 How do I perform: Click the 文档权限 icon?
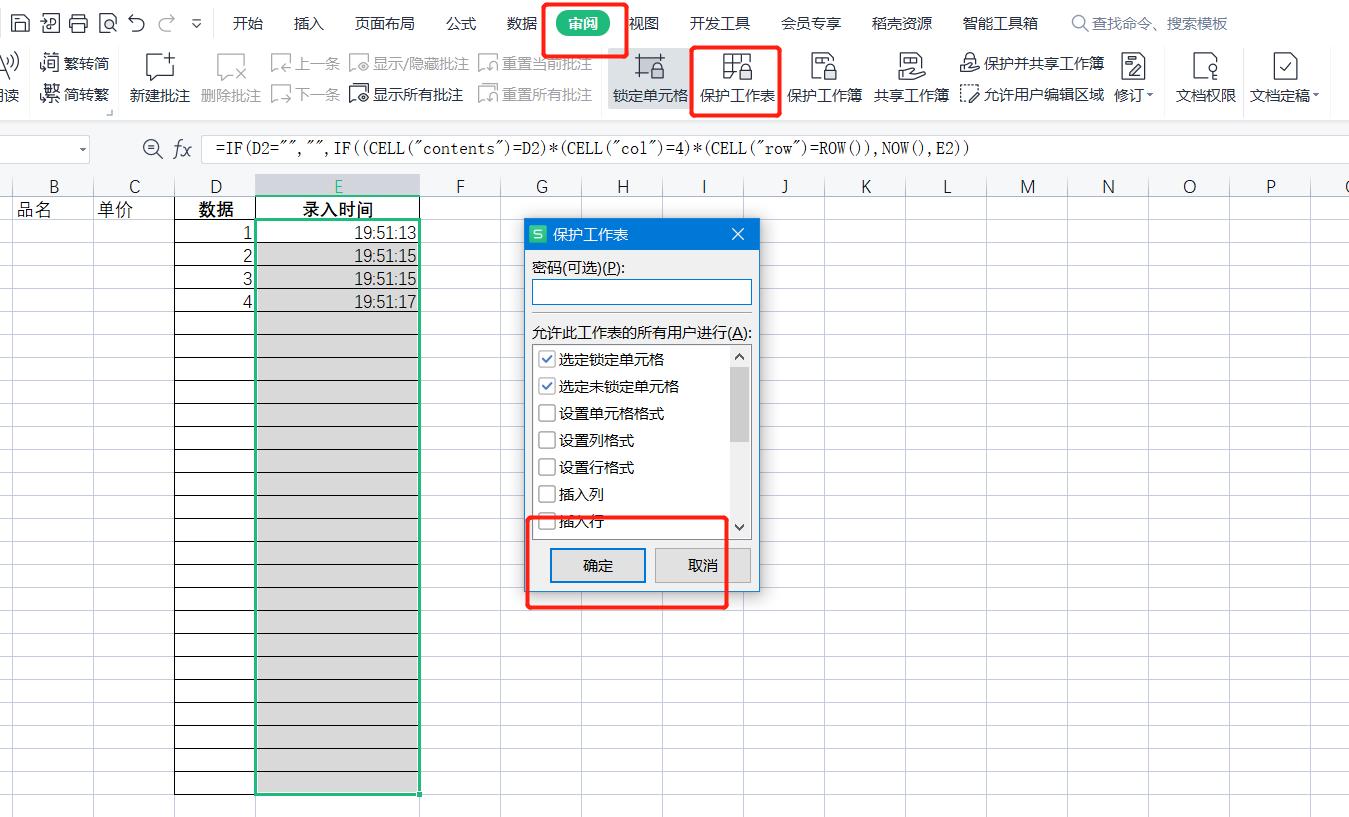pos(1205,78)
